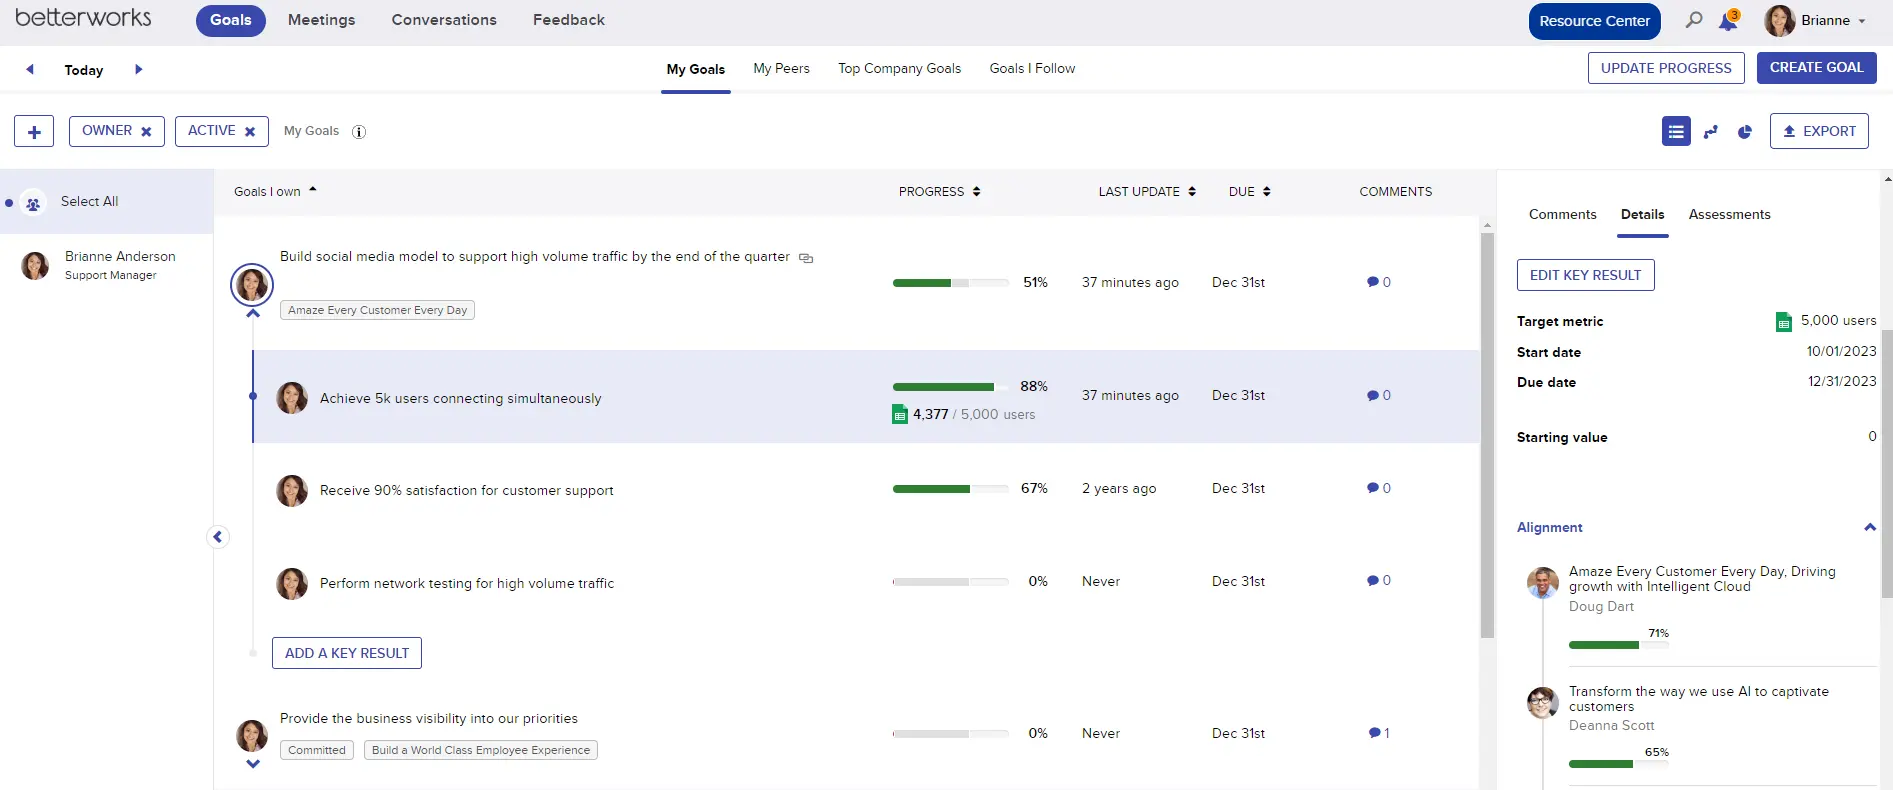Open the Assessments tab
1893x790 pixels.
pyautogui.click(x=1729, y=214)
